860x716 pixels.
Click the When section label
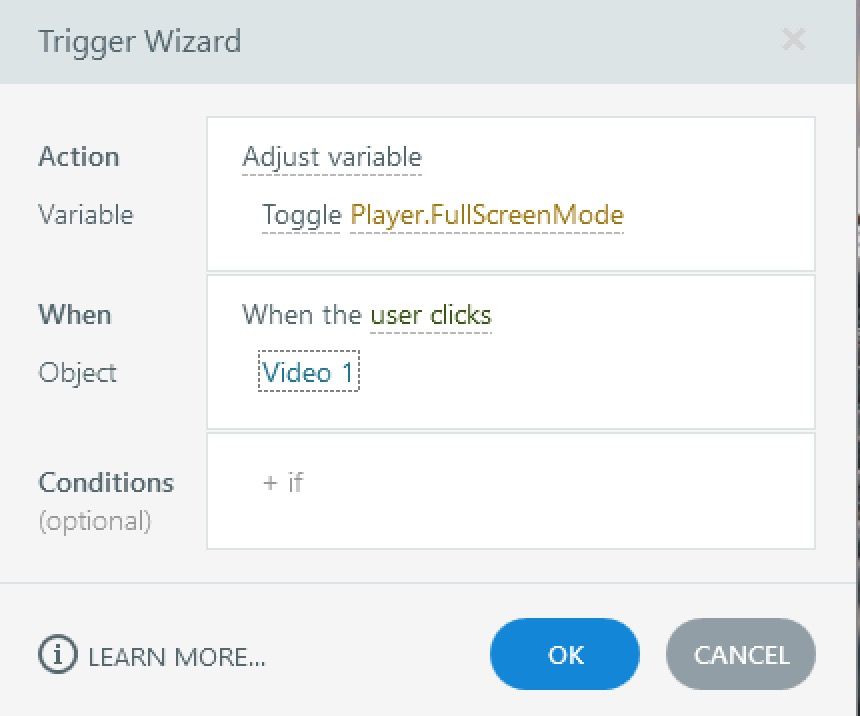point(75,315)
